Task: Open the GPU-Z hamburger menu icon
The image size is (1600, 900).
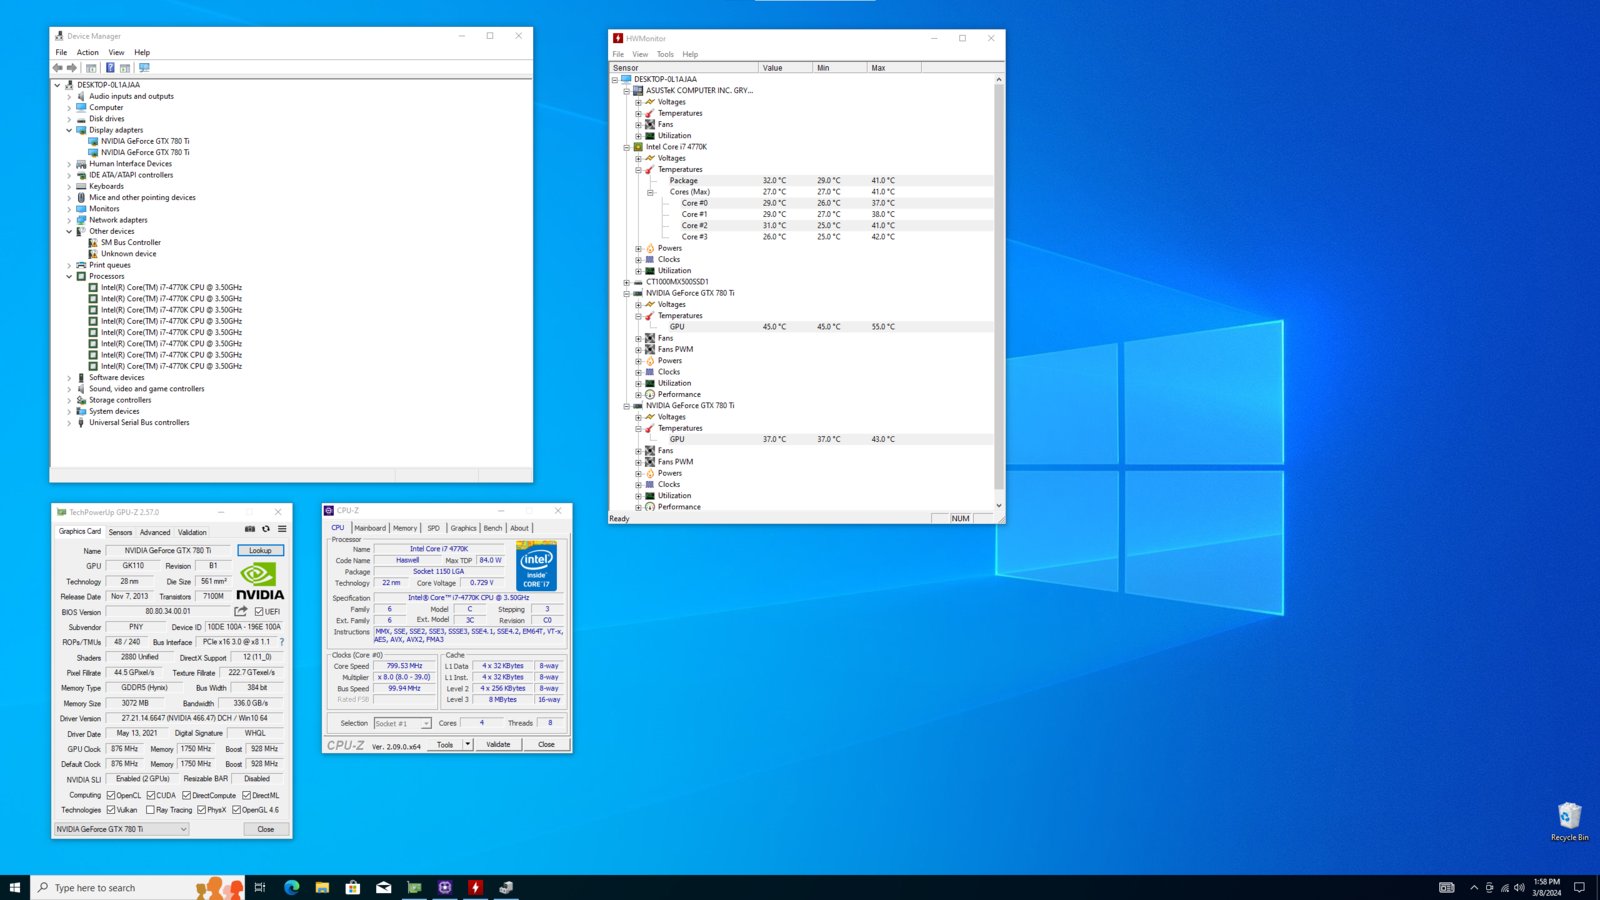Action: tap(282, 529)
